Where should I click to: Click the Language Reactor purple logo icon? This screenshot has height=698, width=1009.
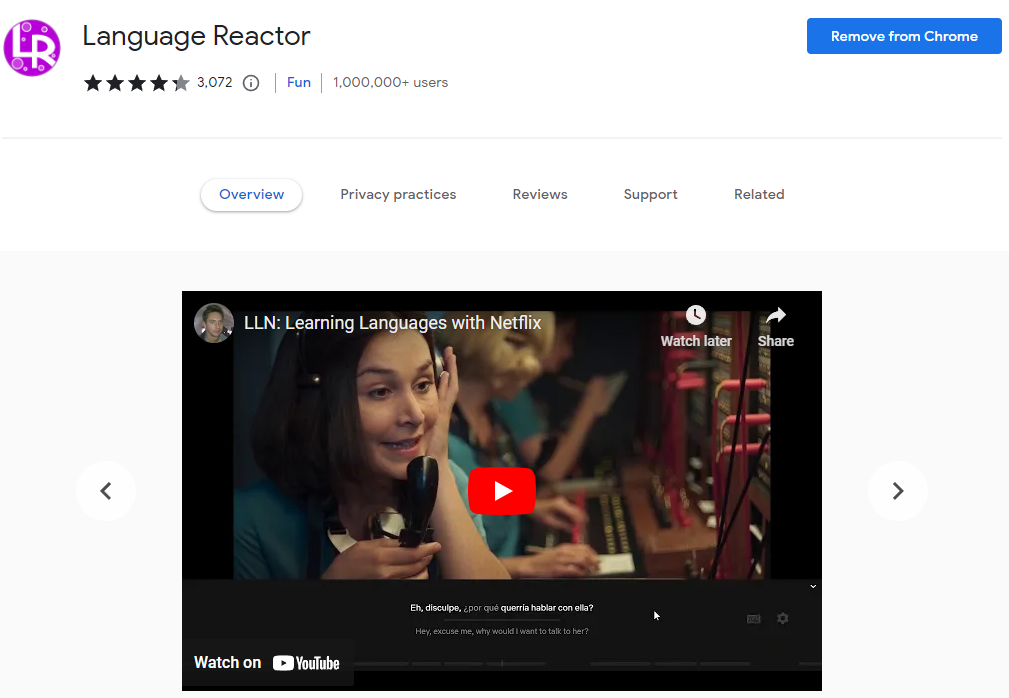point(32,48)
